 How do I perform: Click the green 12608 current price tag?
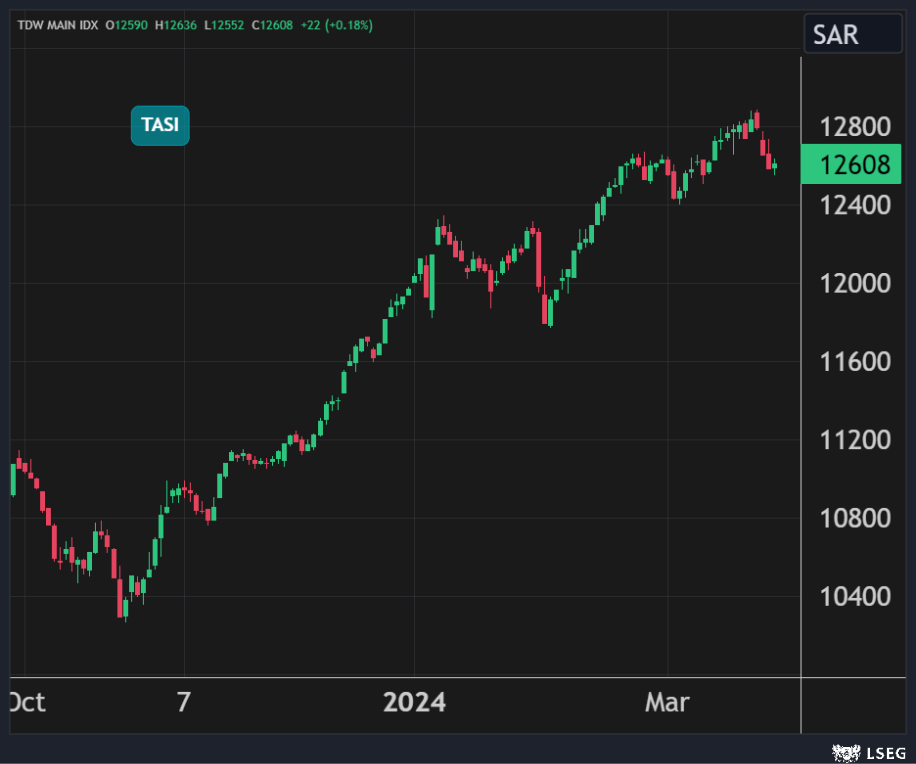(x=854, y=166)
